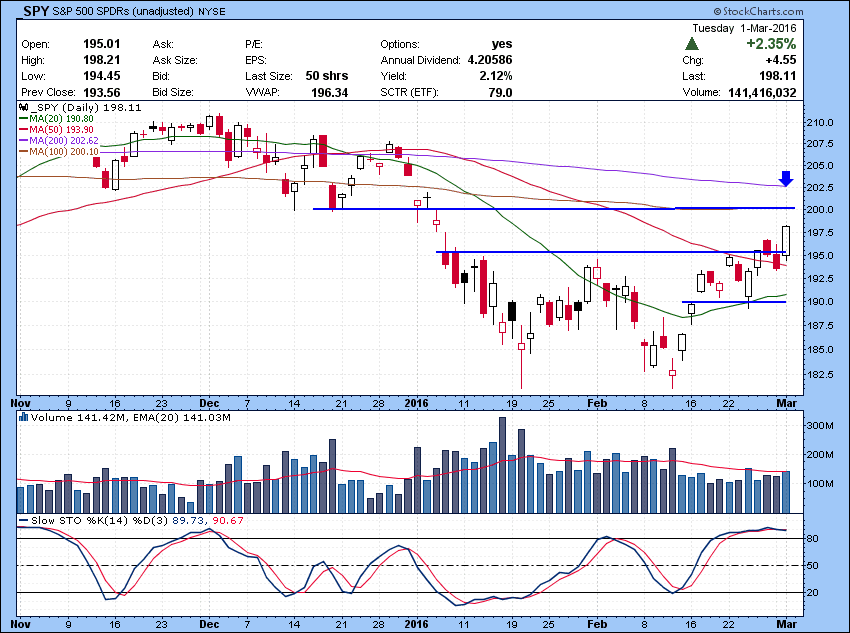Viewport: 850px width, 633px height.
Task: Click the '_SPY (Daily) 198.11' legend label
Action: coord(85,107)
